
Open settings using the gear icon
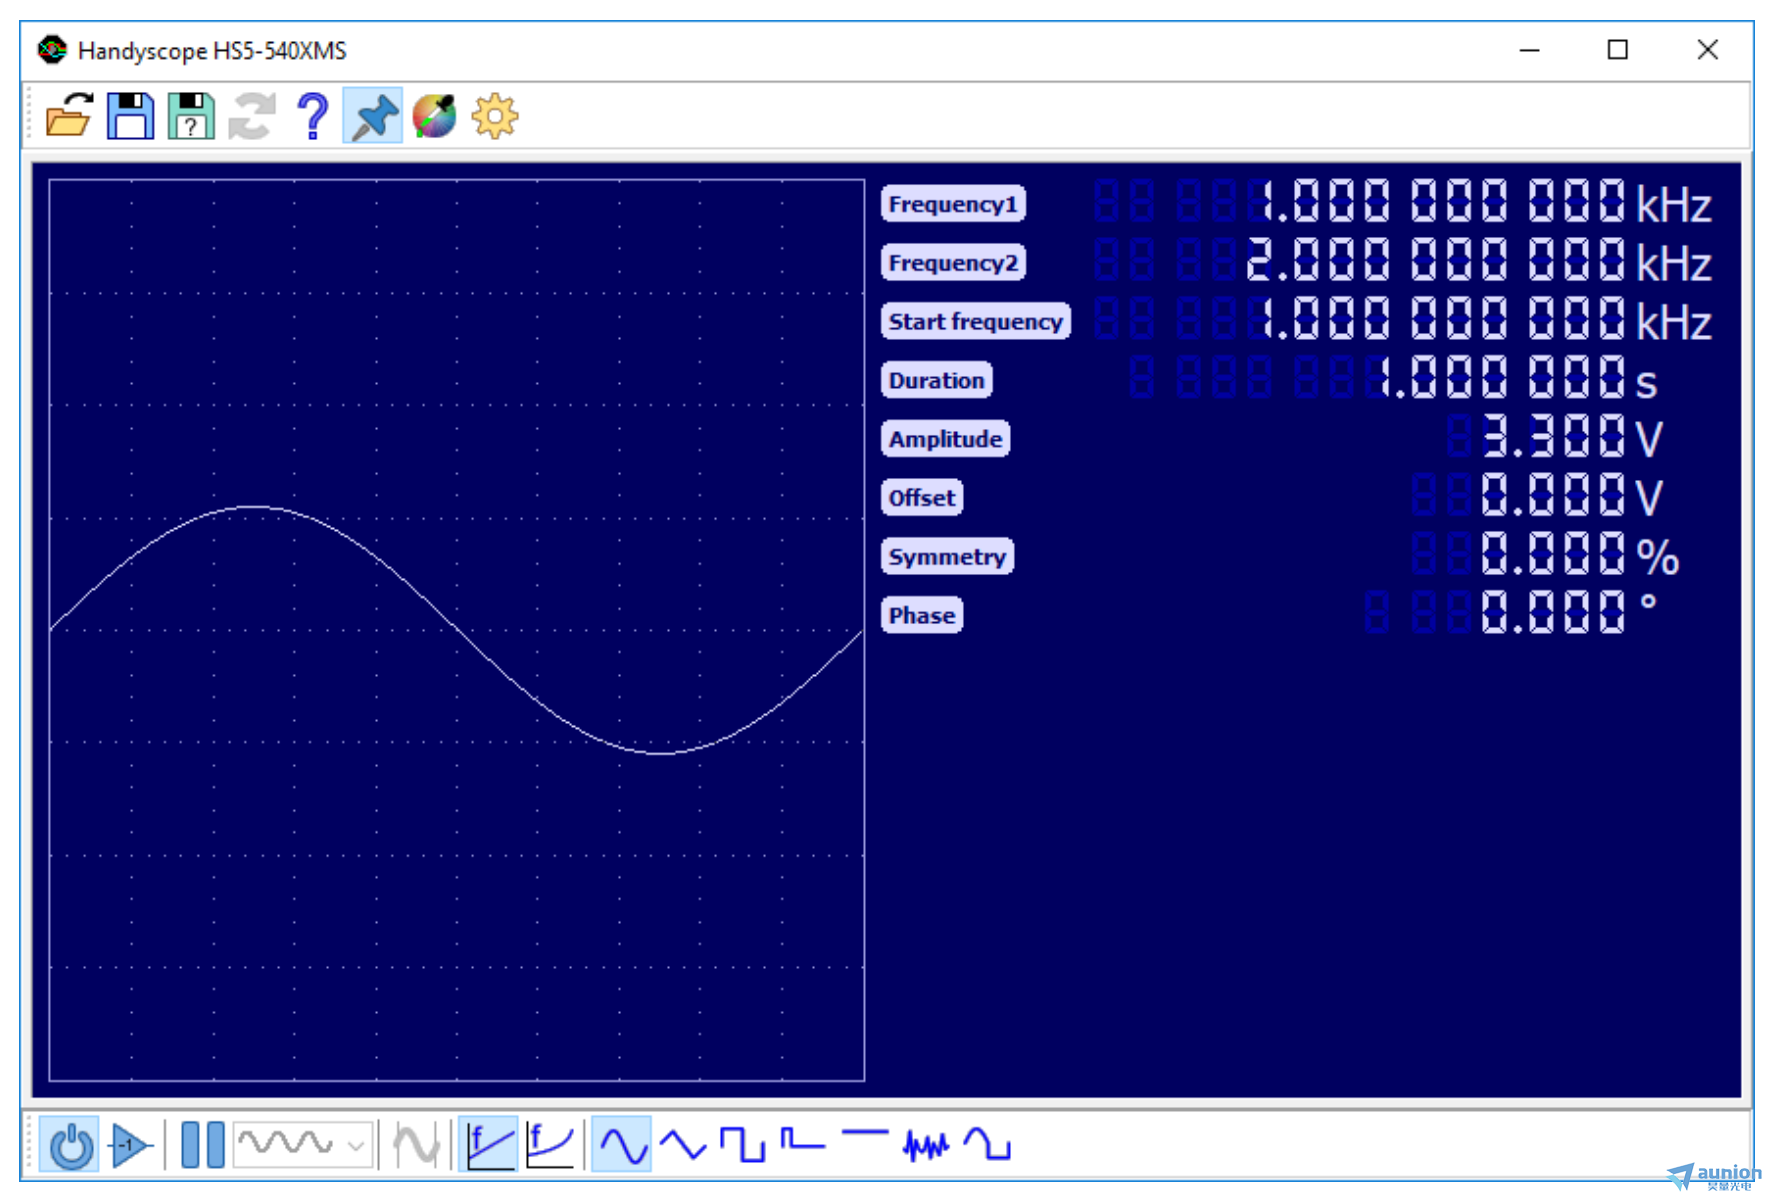(495, 116)
